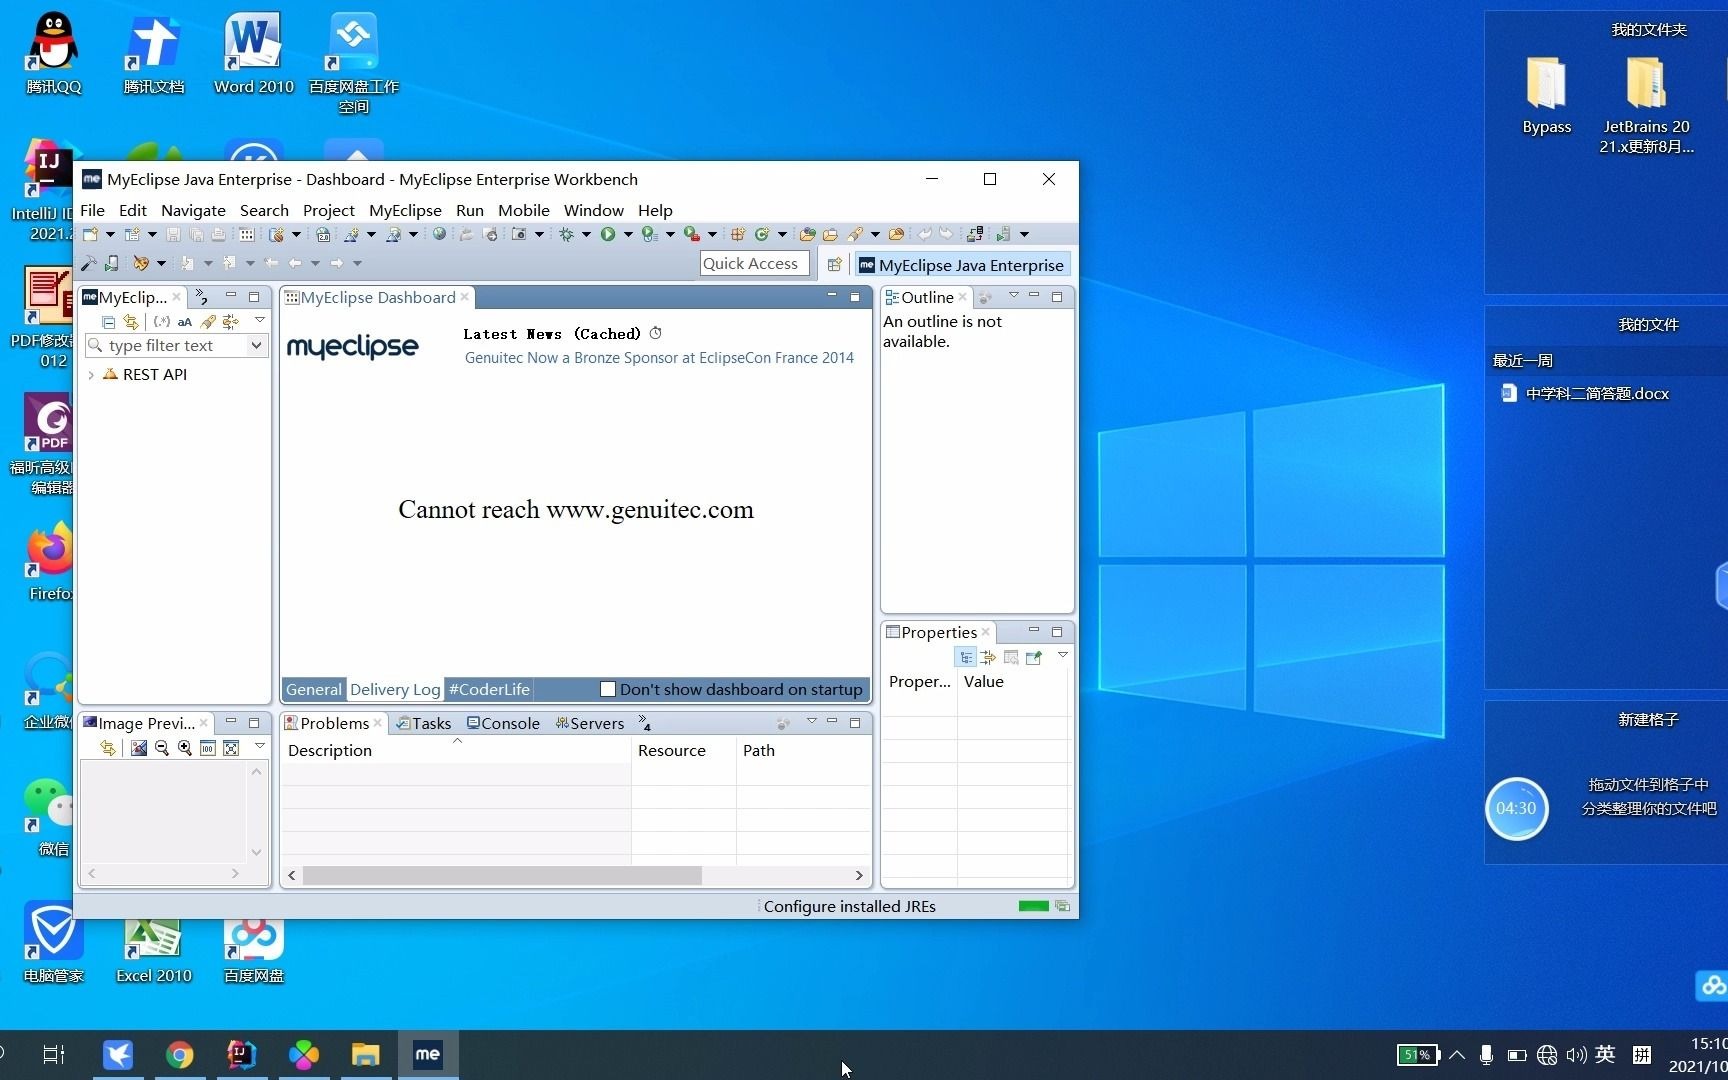Click the Word 2010 desktop shortcut
Viewport: 1728px width, 1080px height.
(x=253, y=54)
